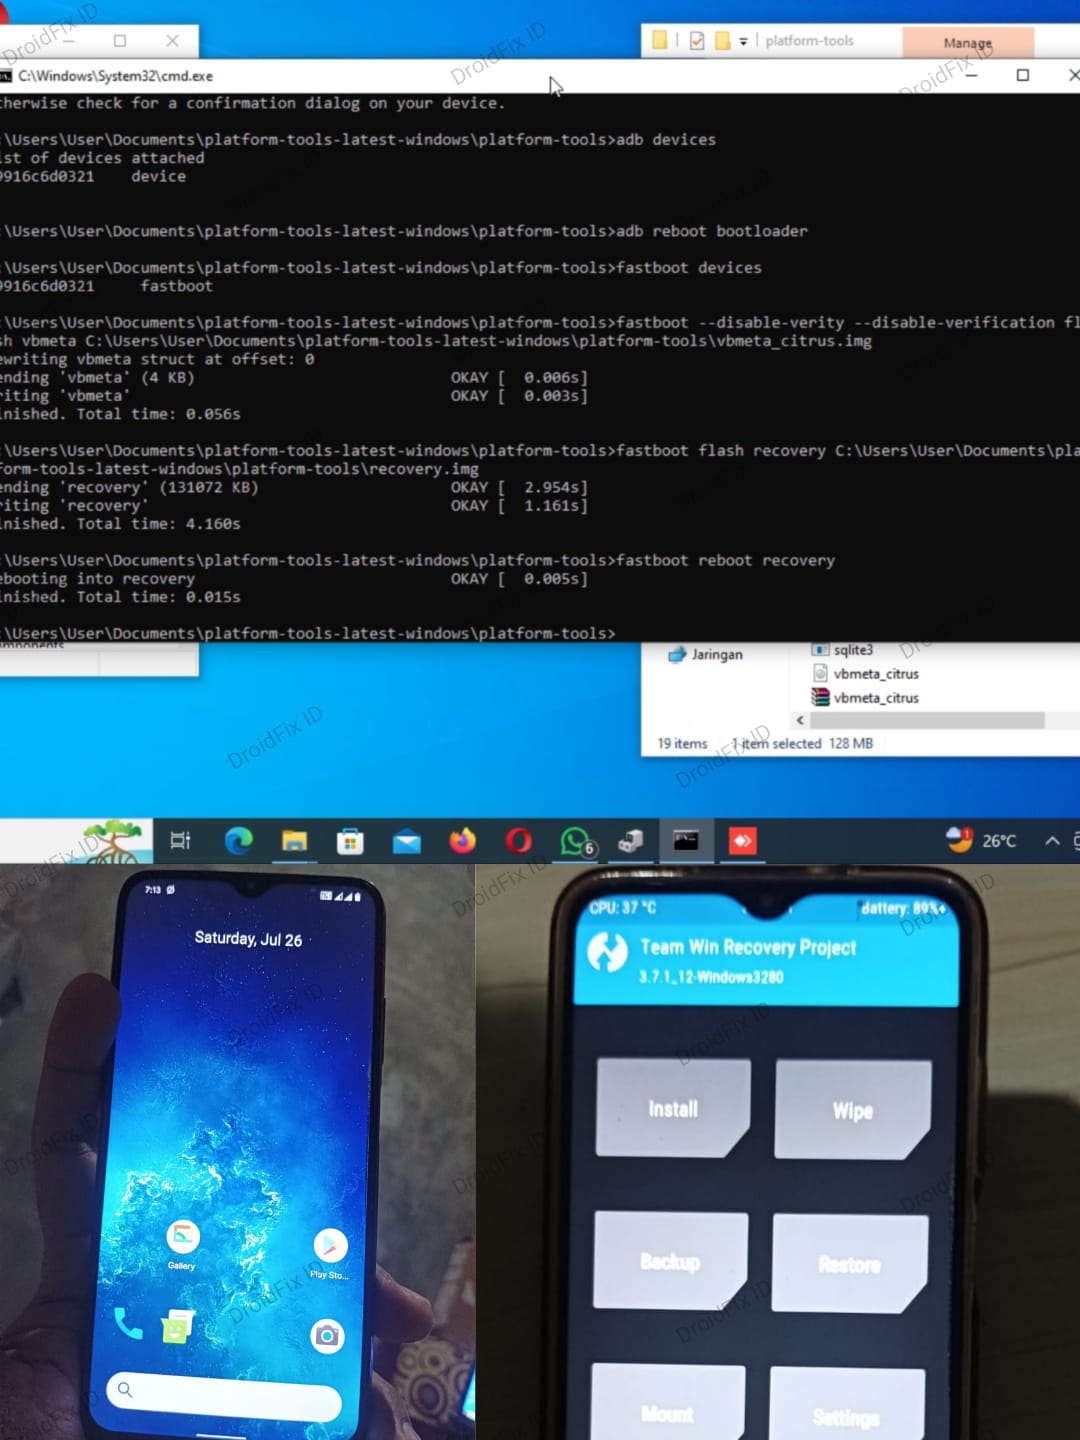The width and height of the screenshot is (1080, 1440).
Task: Launch Firefox from the taskbar
Action: (x=462, y=841)
